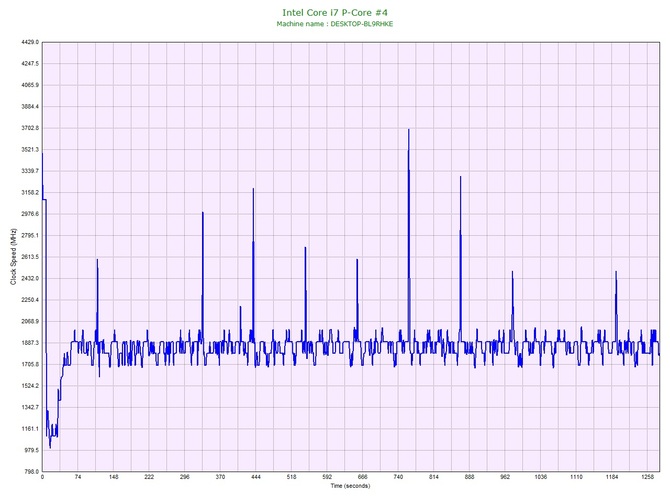Click the y-axis value 3339.7
The image size is (670, 503).
[x=30, y=171]
